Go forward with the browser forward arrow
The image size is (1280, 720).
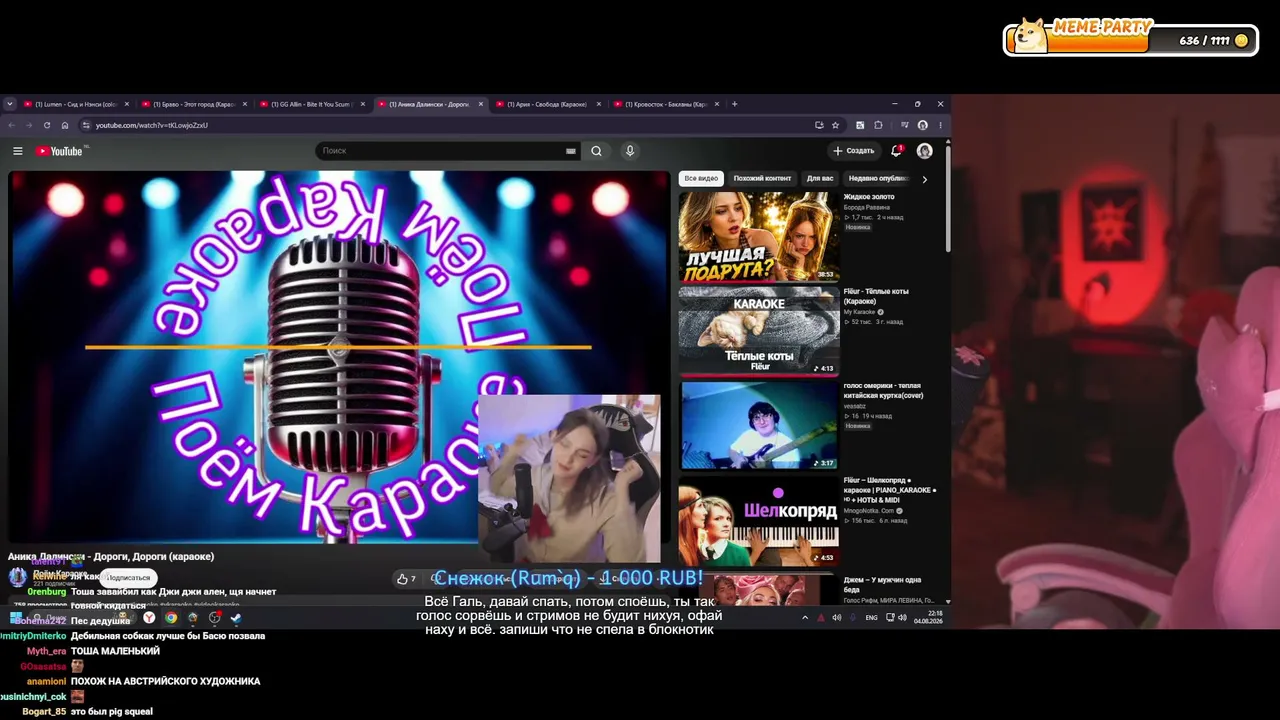[29, 125]
